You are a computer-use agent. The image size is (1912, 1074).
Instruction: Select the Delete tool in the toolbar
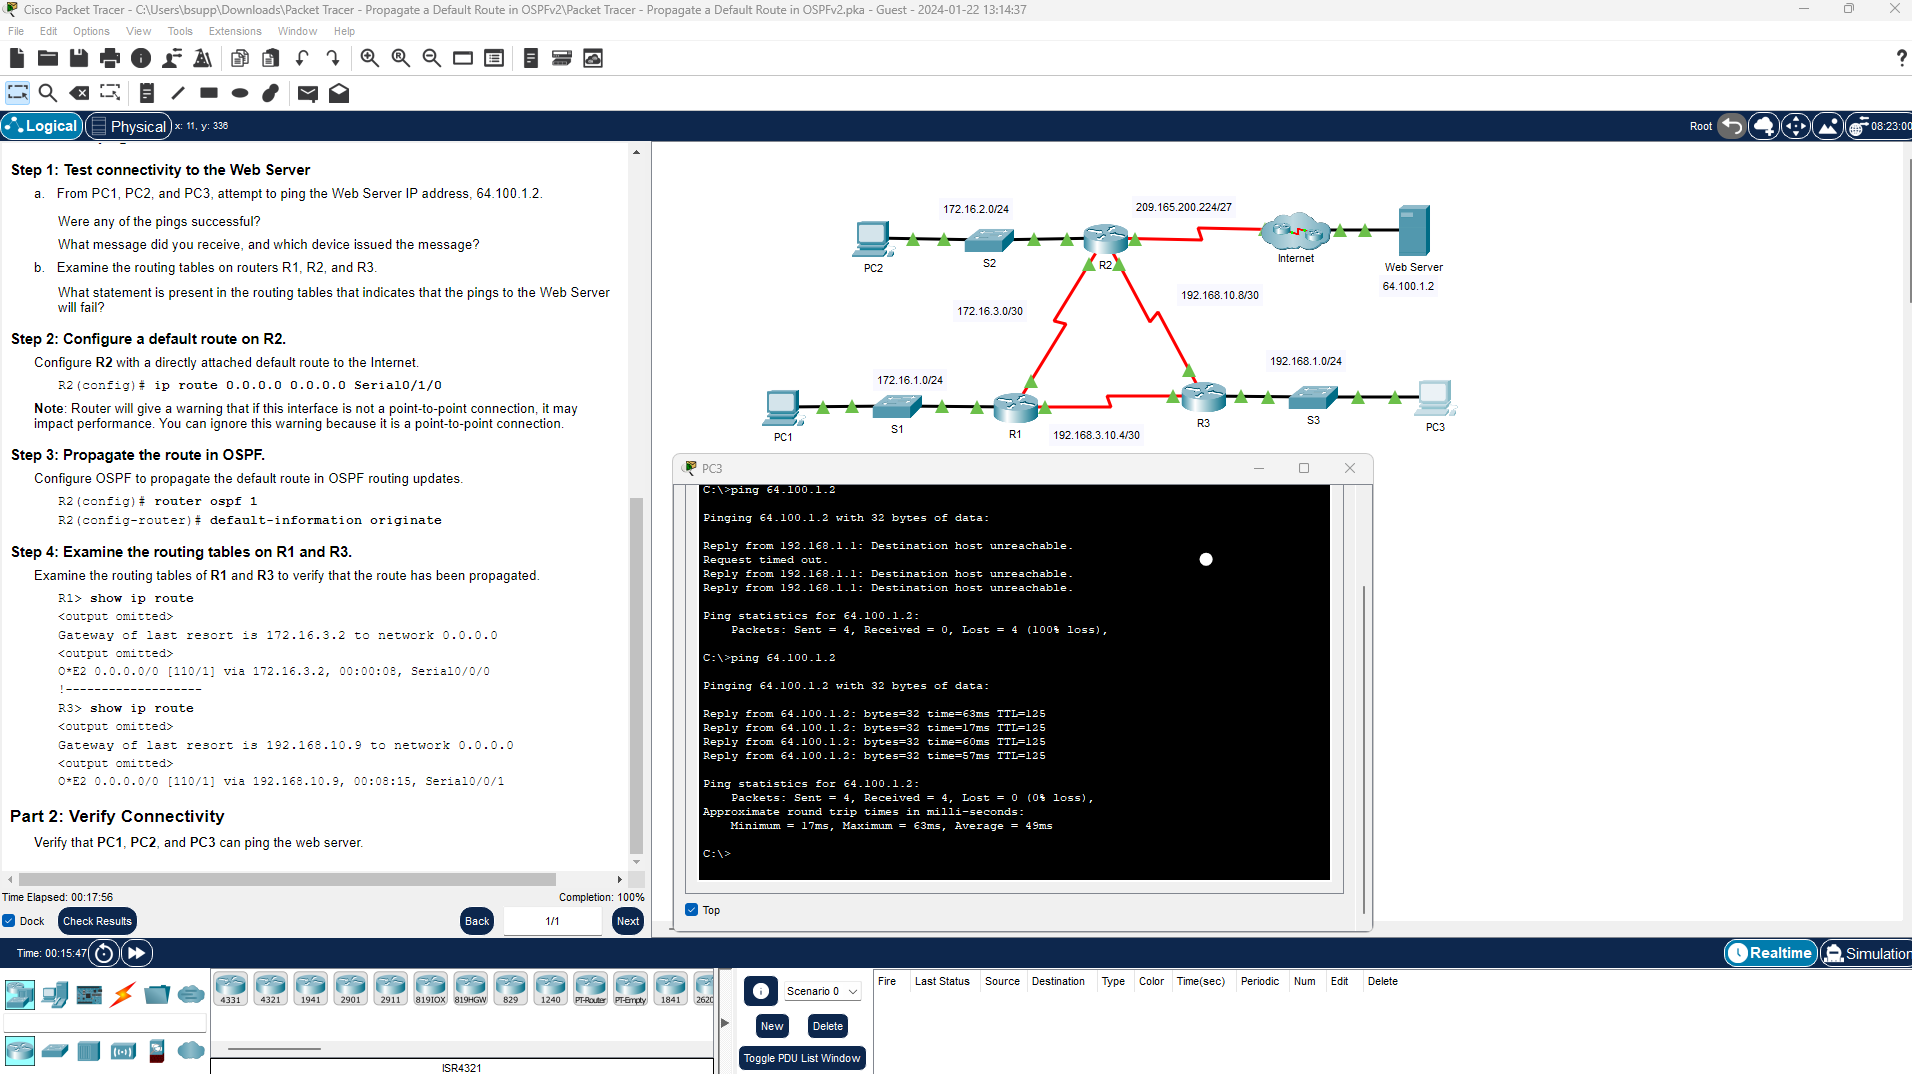[x=79, y=93]
